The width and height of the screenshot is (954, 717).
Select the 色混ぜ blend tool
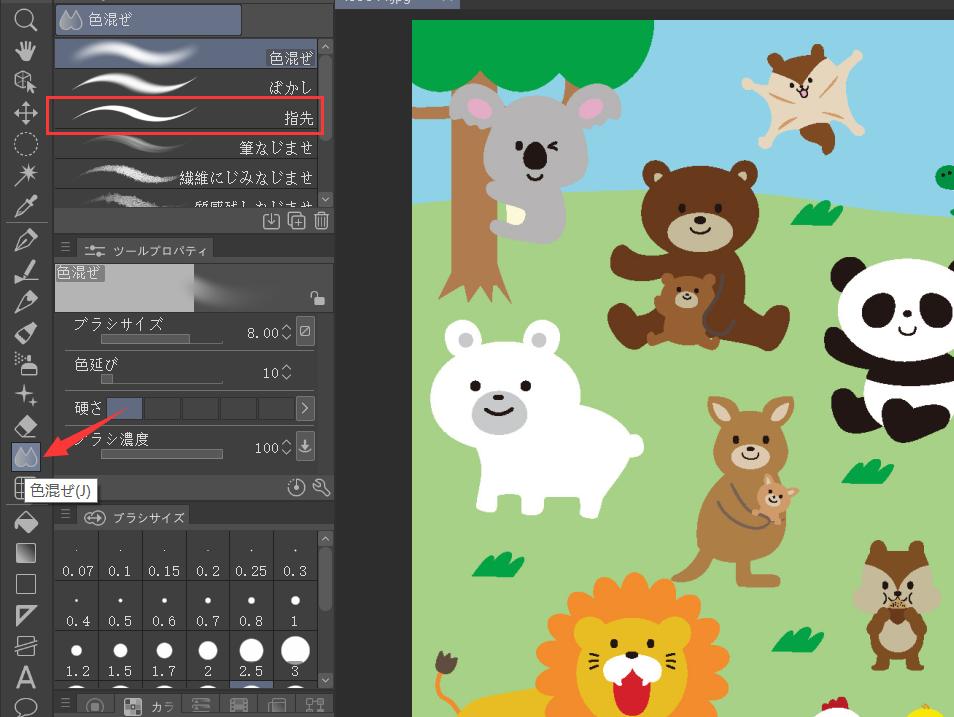(26, 457)
